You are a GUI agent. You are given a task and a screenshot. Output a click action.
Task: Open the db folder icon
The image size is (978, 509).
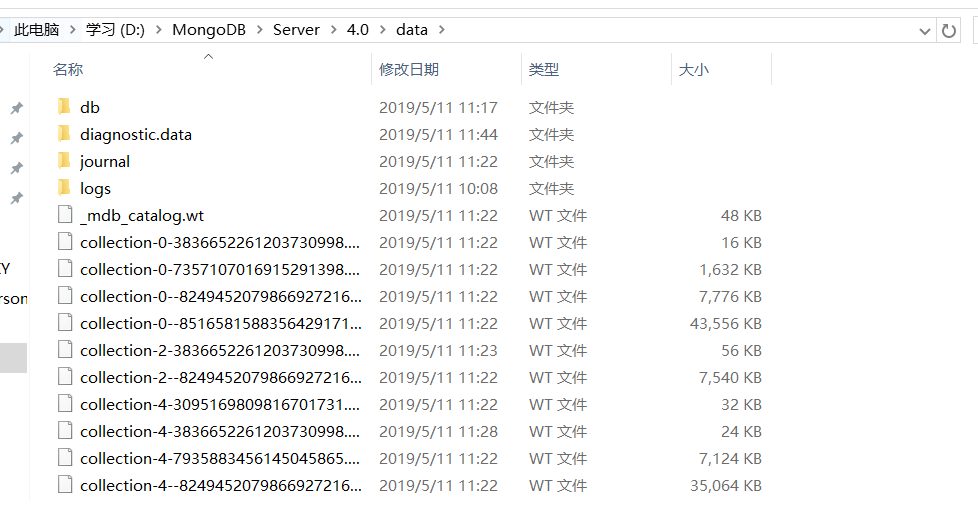[64, 107]
